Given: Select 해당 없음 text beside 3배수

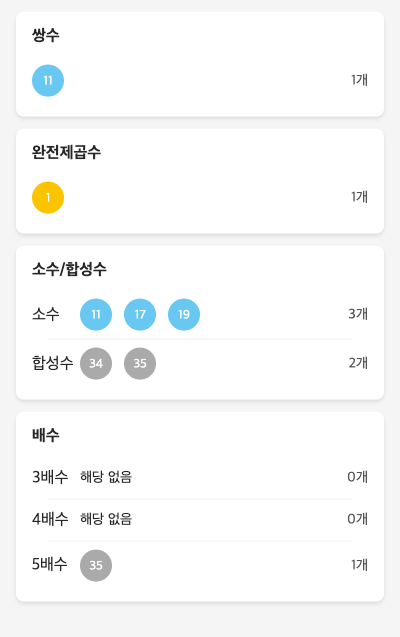Looking at the screenshot, I should 106,477.
